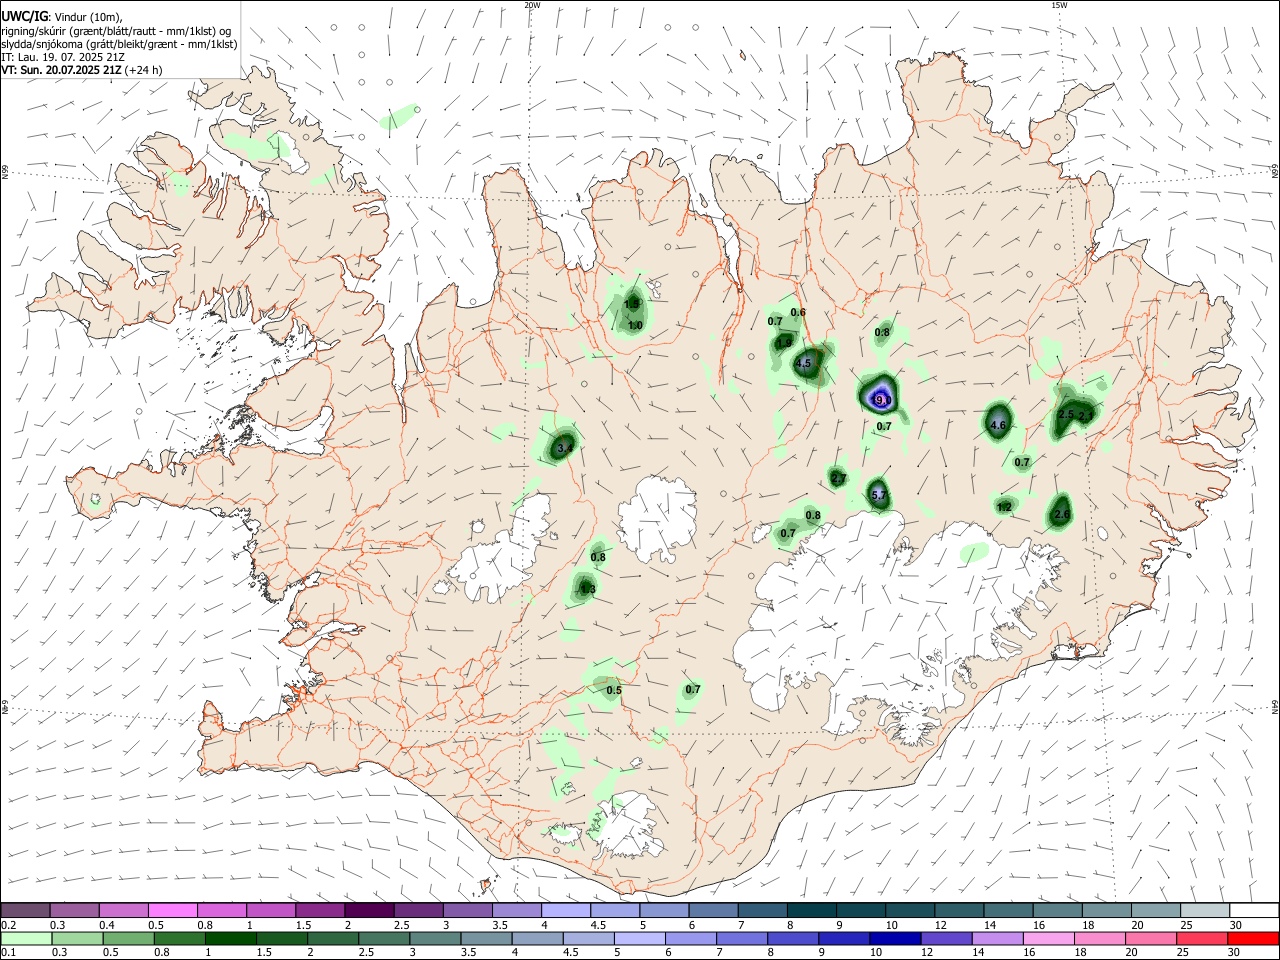Click the 1.2 precipitation value label
This screenshot has width=1280, height=960.
pyautogui.click(x=1004, y=508)
